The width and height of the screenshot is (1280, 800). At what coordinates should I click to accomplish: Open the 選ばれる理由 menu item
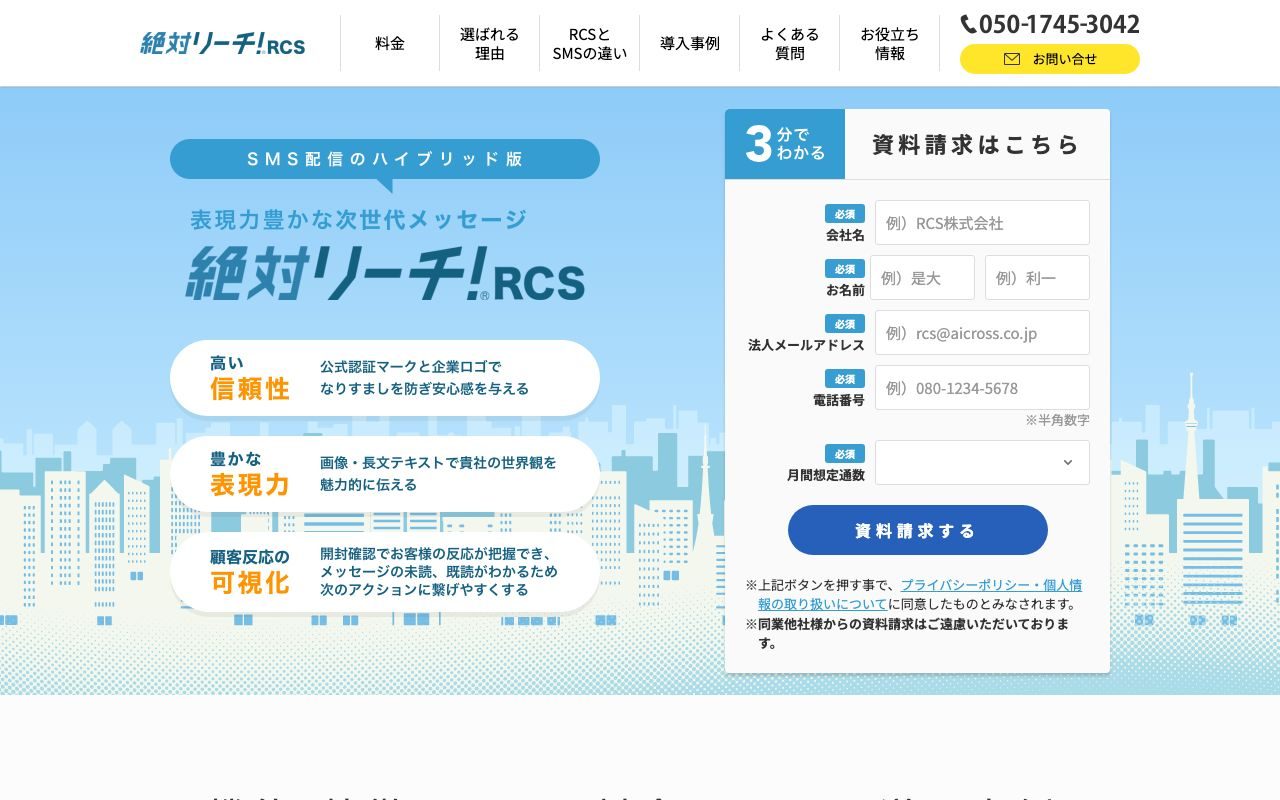[x=490, y=43]
